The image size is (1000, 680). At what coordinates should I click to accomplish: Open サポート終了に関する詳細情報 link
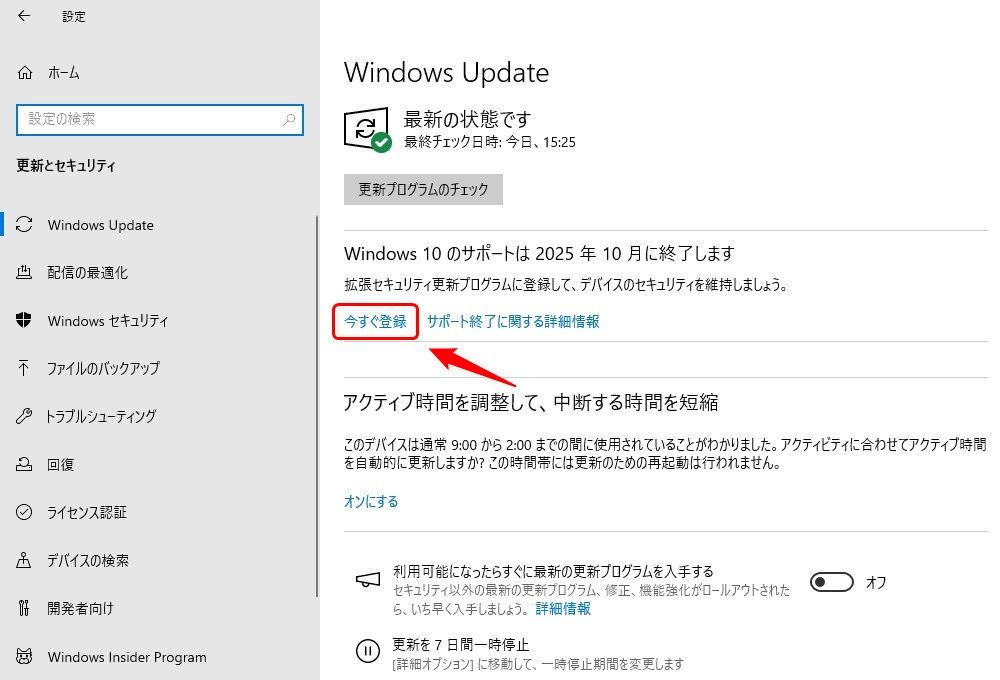(513, 322)
